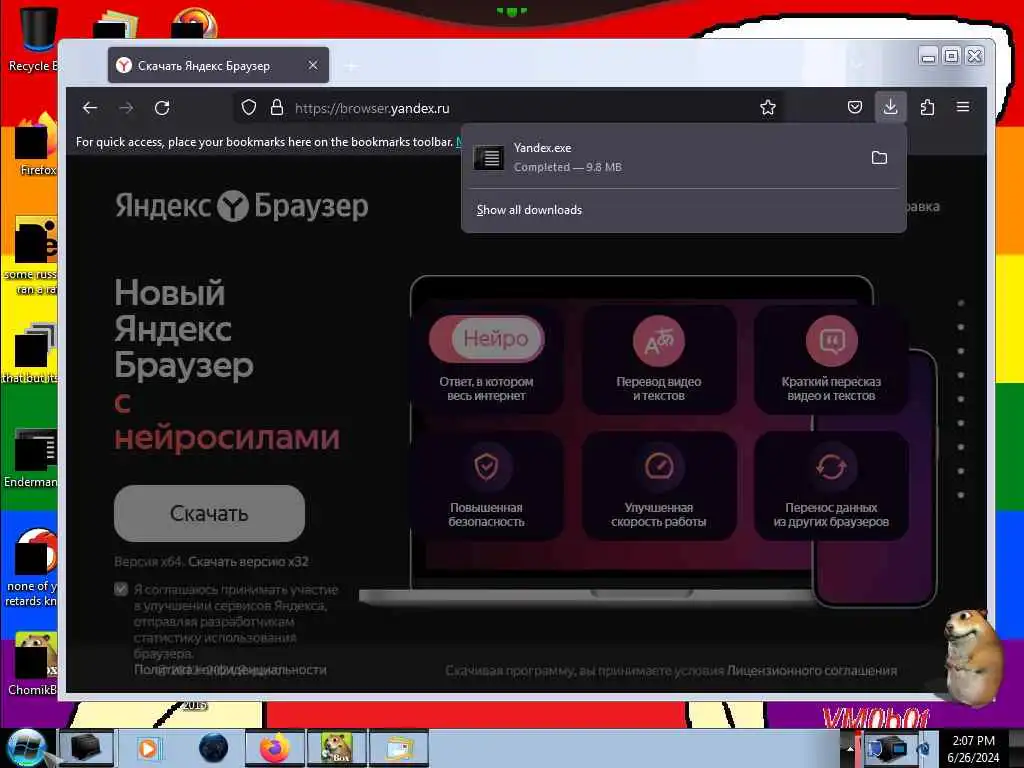Open the ChomikBox hamster taskbar icon
Screen dimensions: 1024x768
(x=337, y=748)
